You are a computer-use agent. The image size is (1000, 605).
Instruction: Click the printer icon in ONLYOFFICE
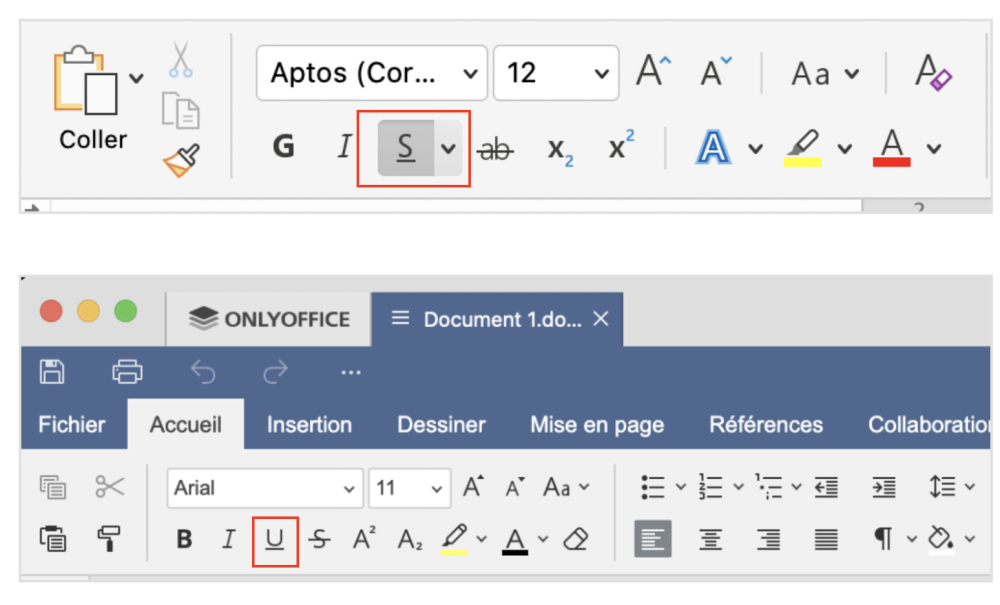(127, 372)
